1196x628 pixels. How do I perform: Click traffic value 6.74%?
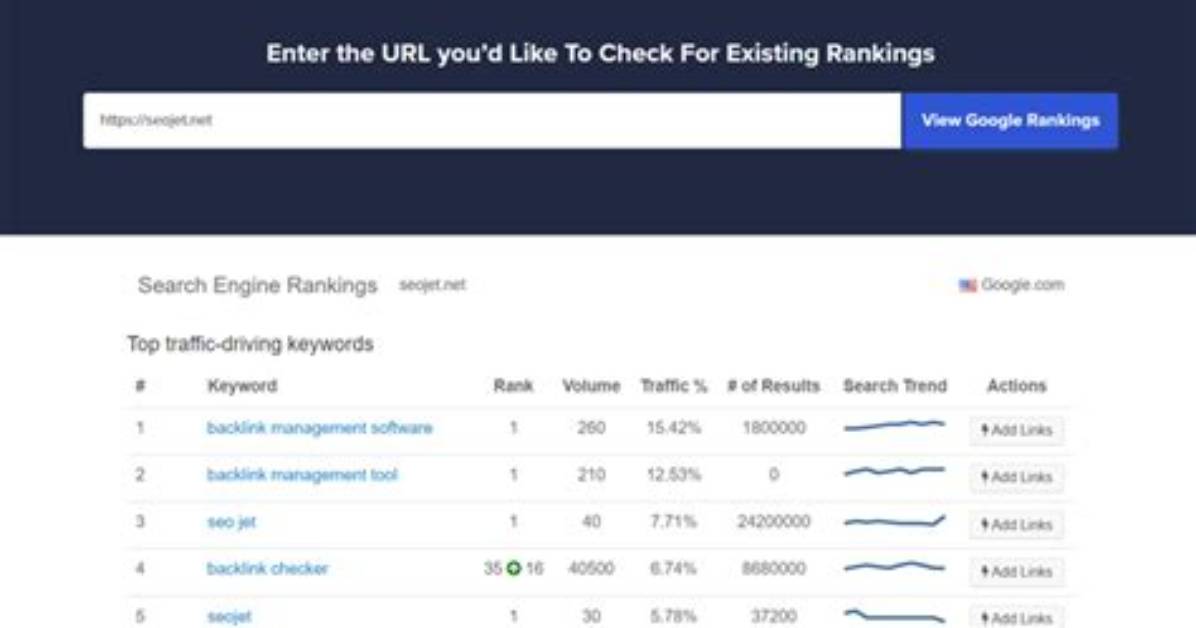tap(674, 568)
